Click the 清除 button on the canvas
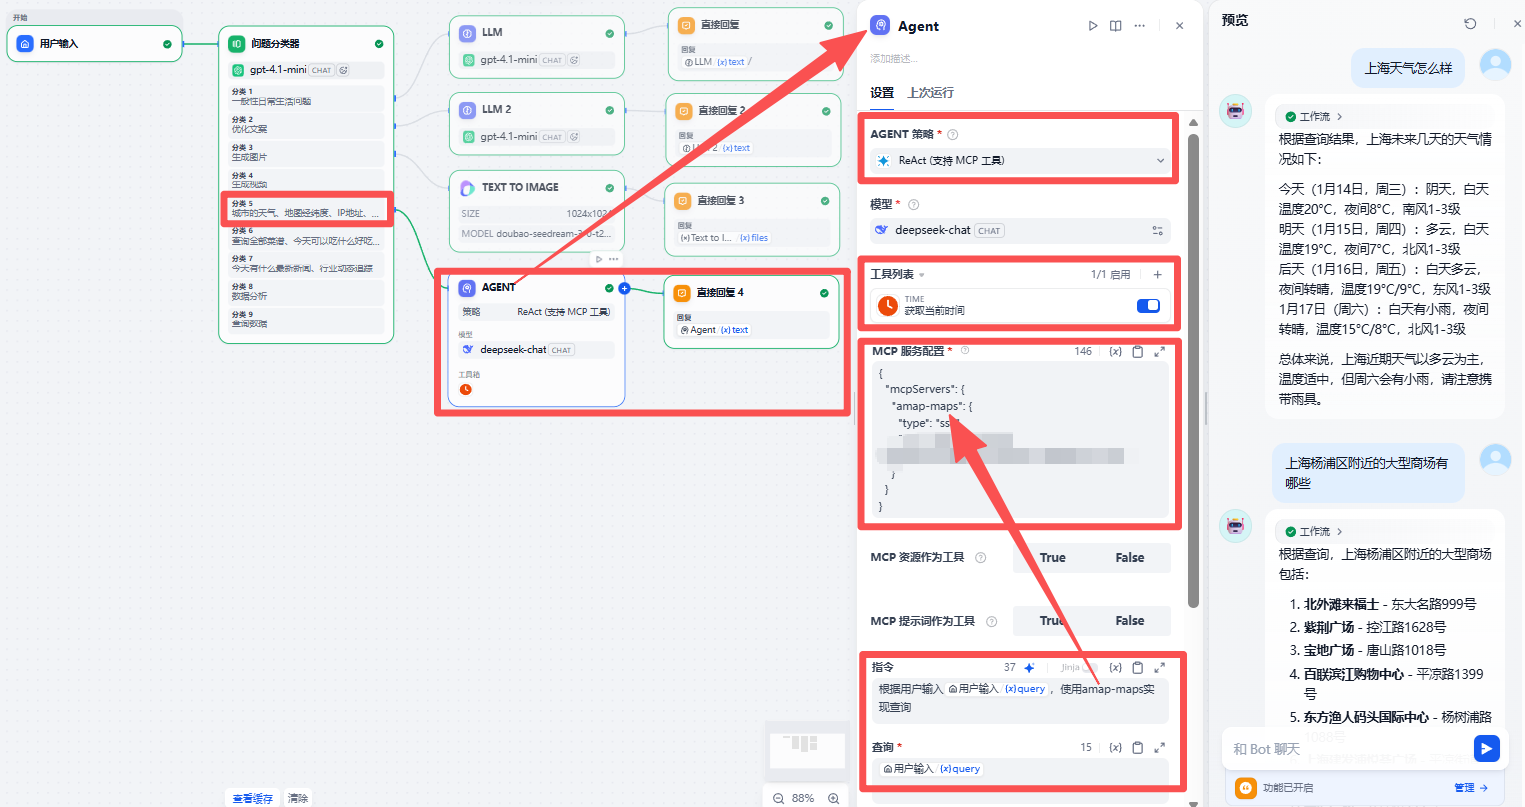 click(x=298, y=798)
